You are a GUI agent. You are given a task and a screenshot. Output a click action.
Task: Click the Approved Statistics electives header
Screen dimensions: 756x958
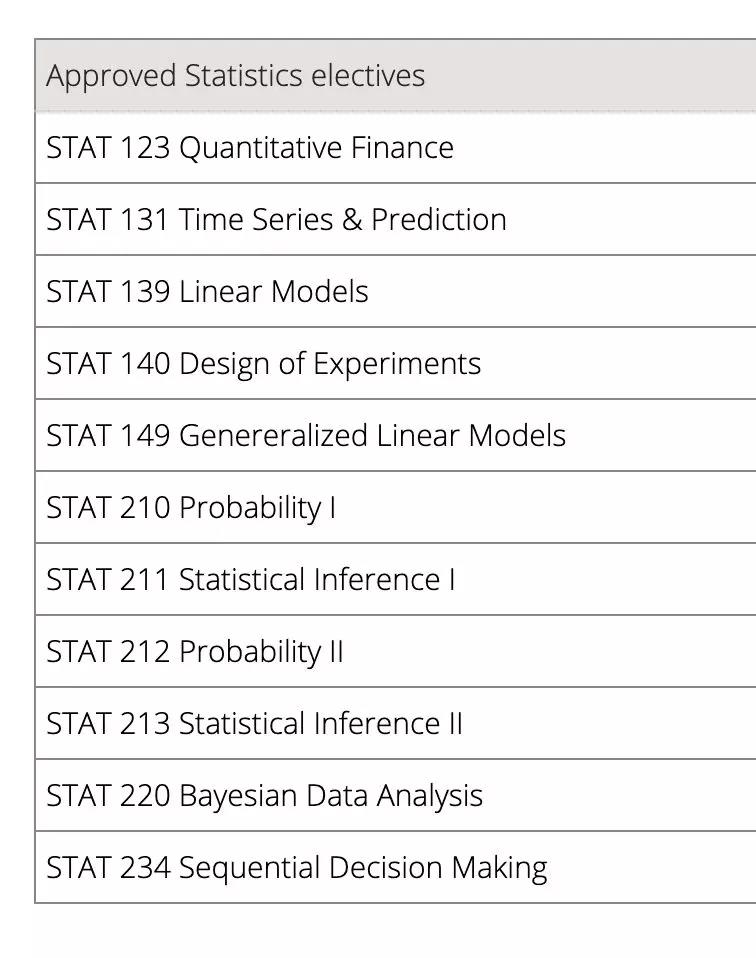pos(396,75)
